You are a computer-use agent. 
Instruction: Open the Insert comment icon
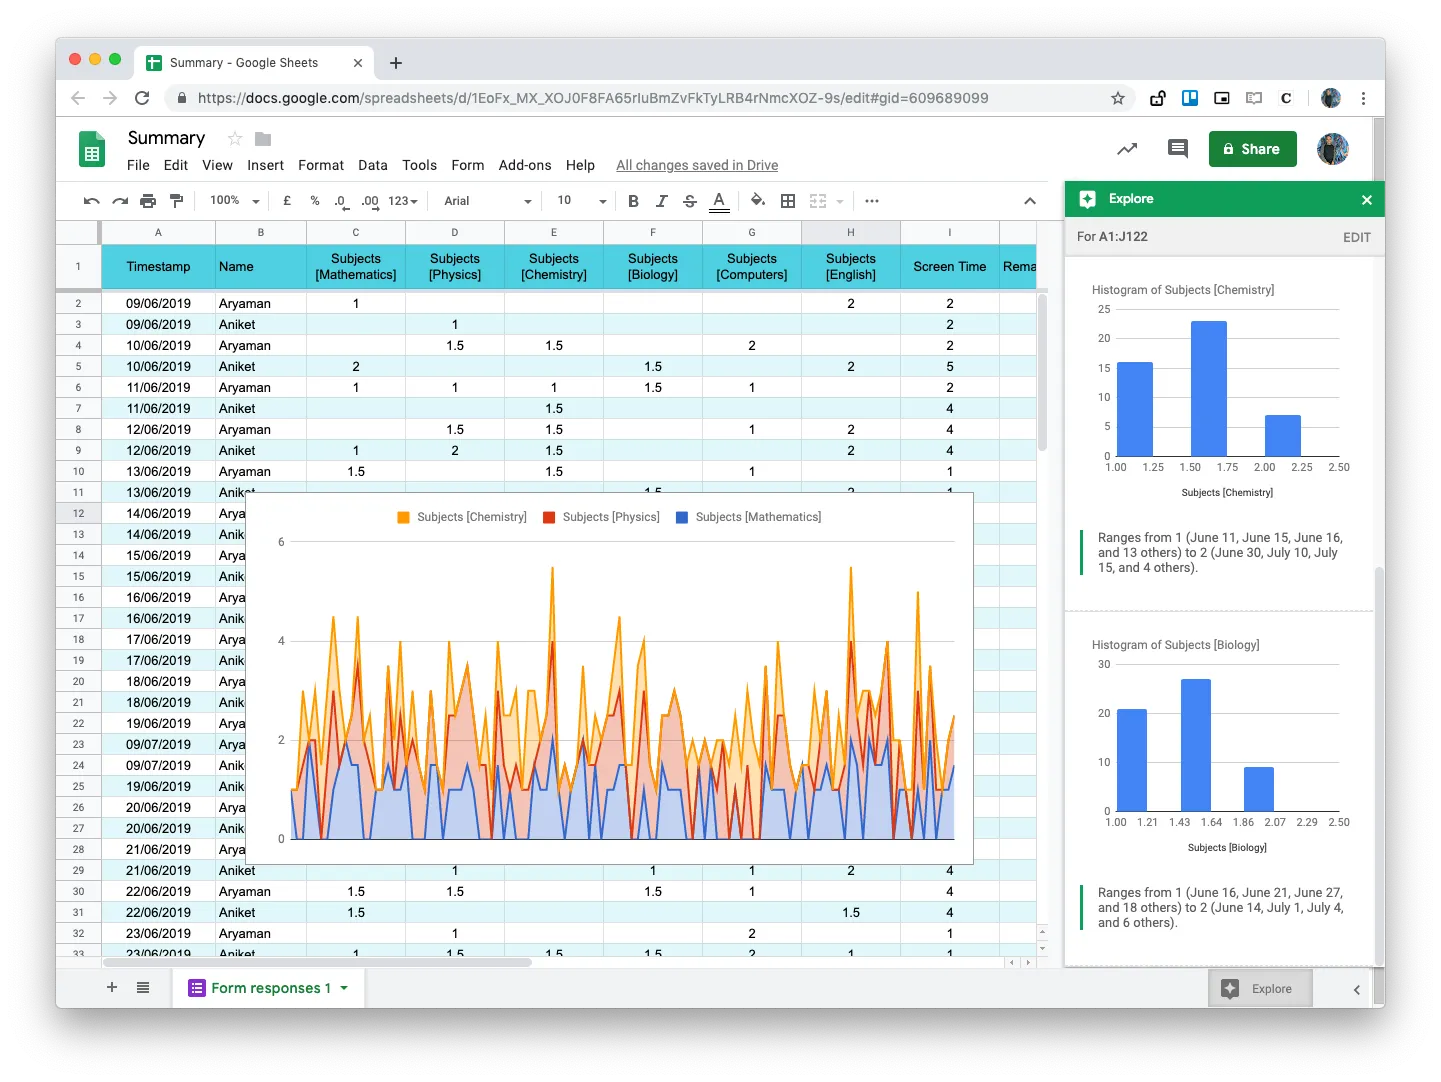click(1177, 149)
